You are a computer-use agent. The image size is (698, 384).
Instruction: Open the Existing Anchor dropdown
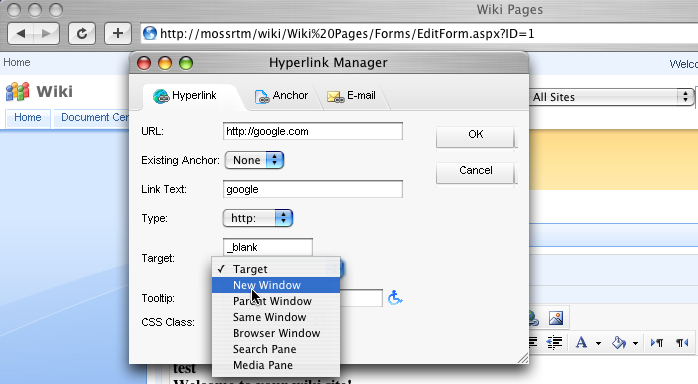(255, 160)
